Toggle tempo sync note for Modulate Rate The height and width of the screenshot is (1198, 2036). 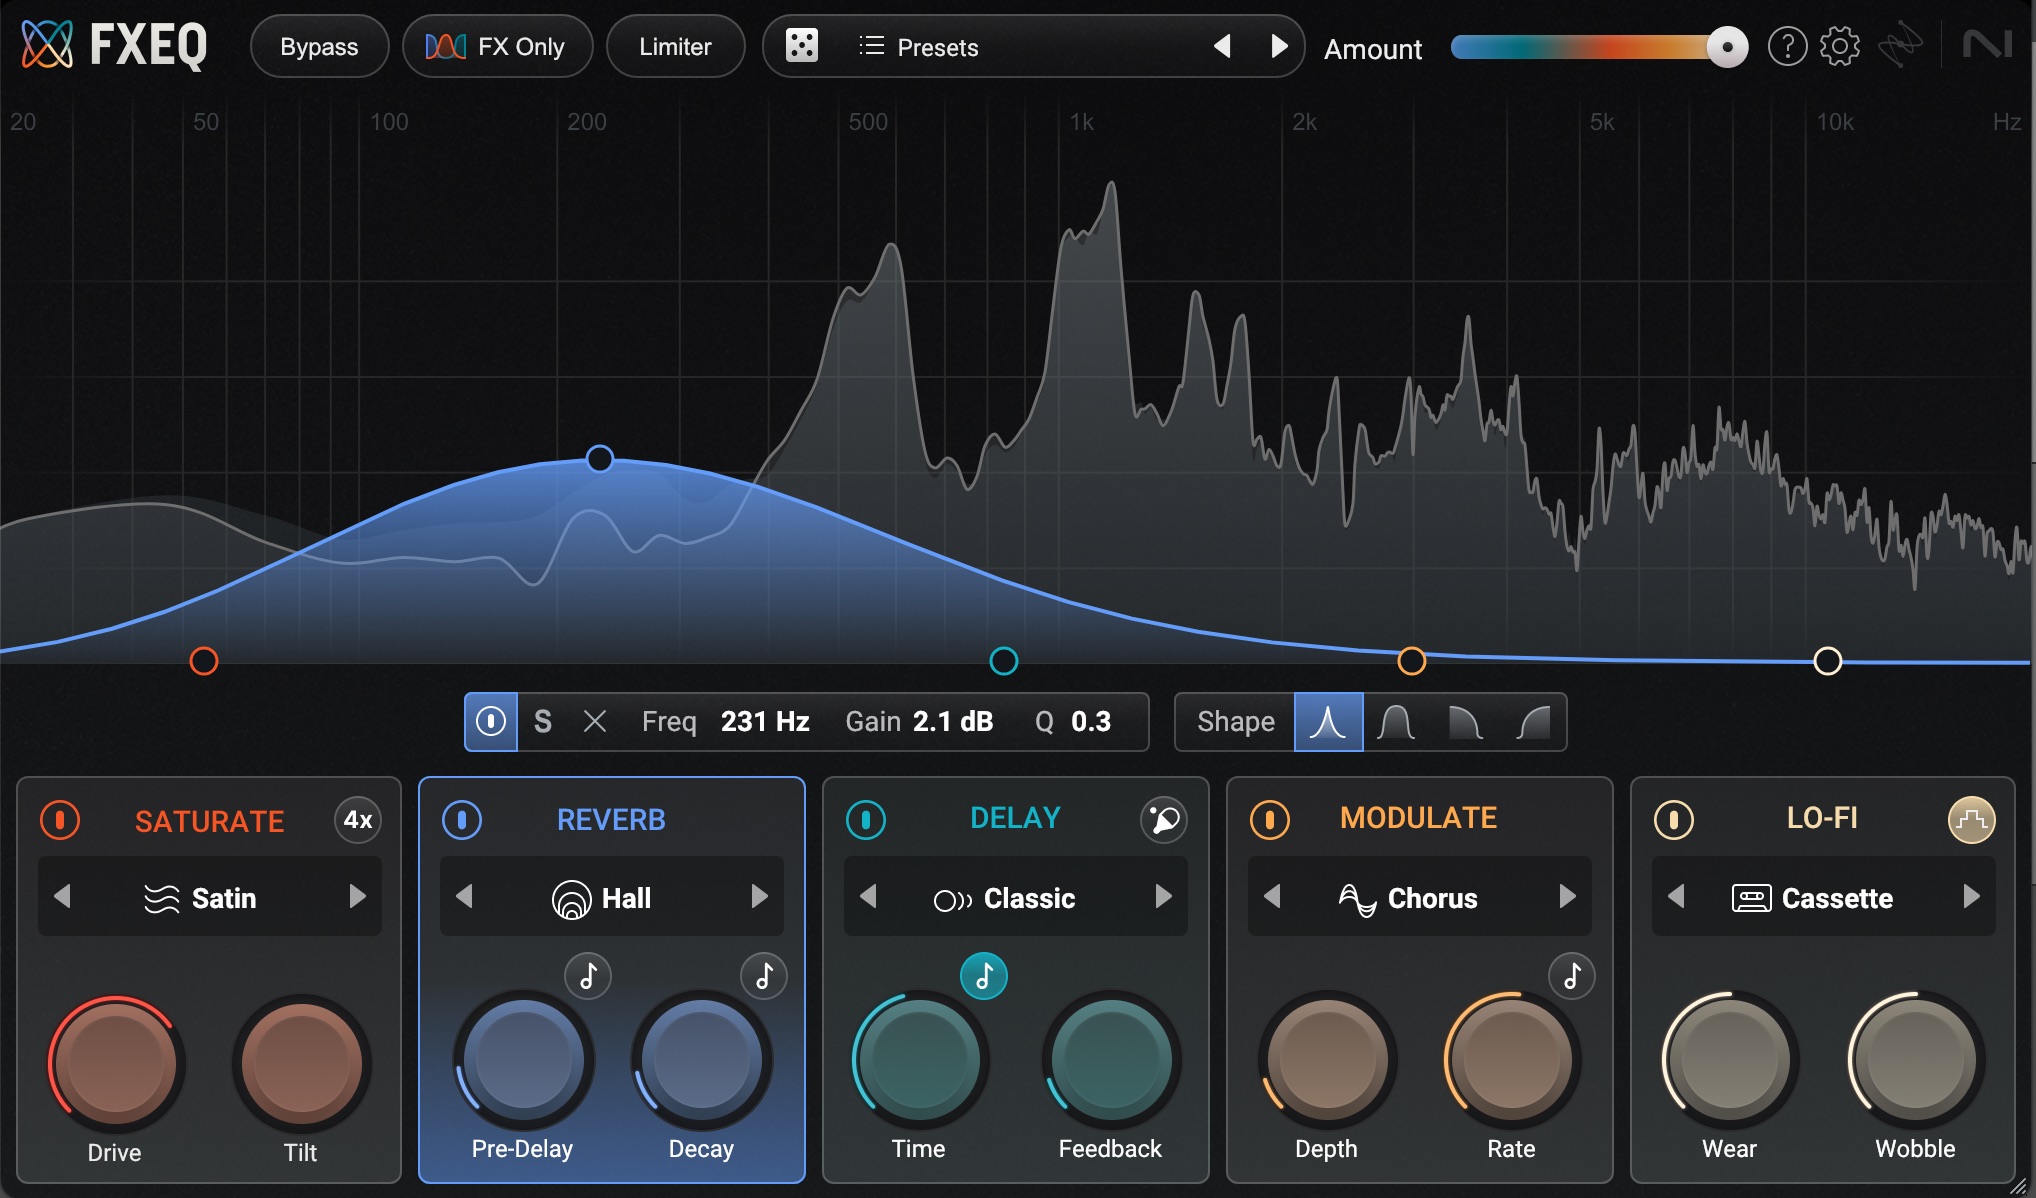tap(1572, 976)
